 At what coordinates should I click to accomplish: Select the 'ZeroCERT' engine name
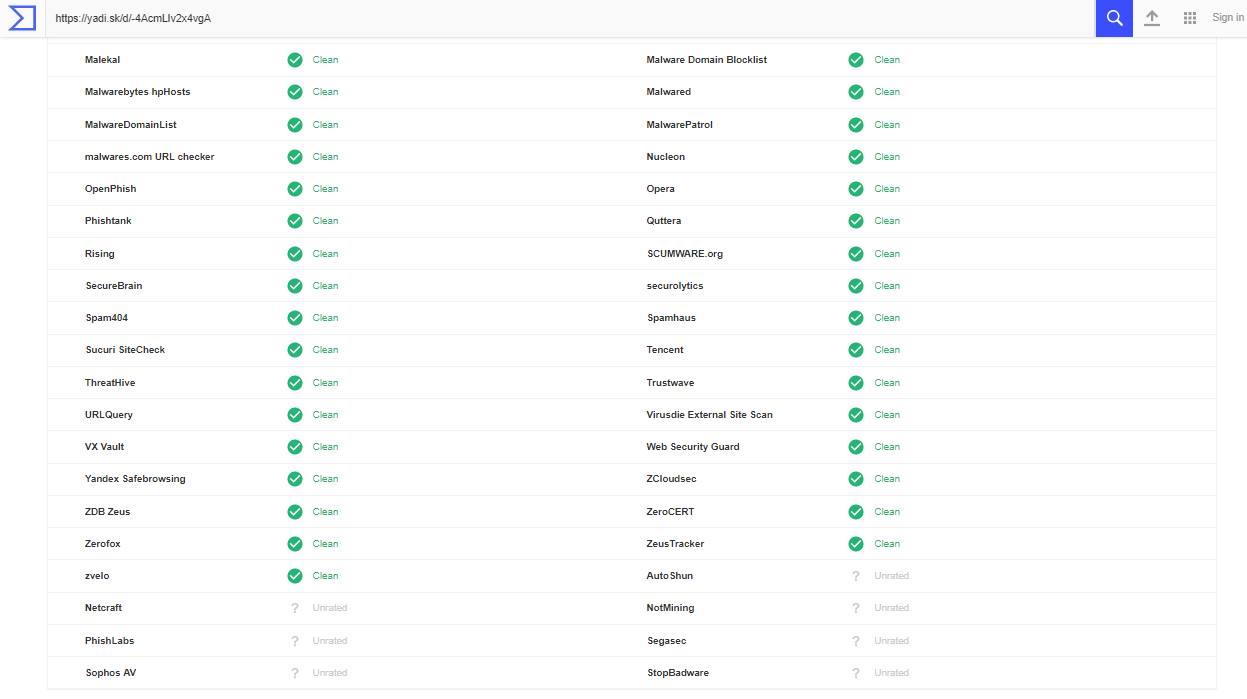671,512
